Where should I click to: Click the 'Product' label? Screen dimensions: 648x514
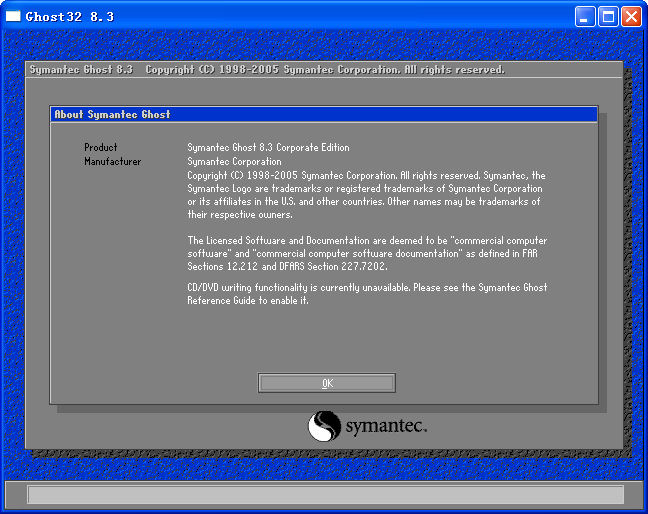pyautogui.click(x=100, y=147)
